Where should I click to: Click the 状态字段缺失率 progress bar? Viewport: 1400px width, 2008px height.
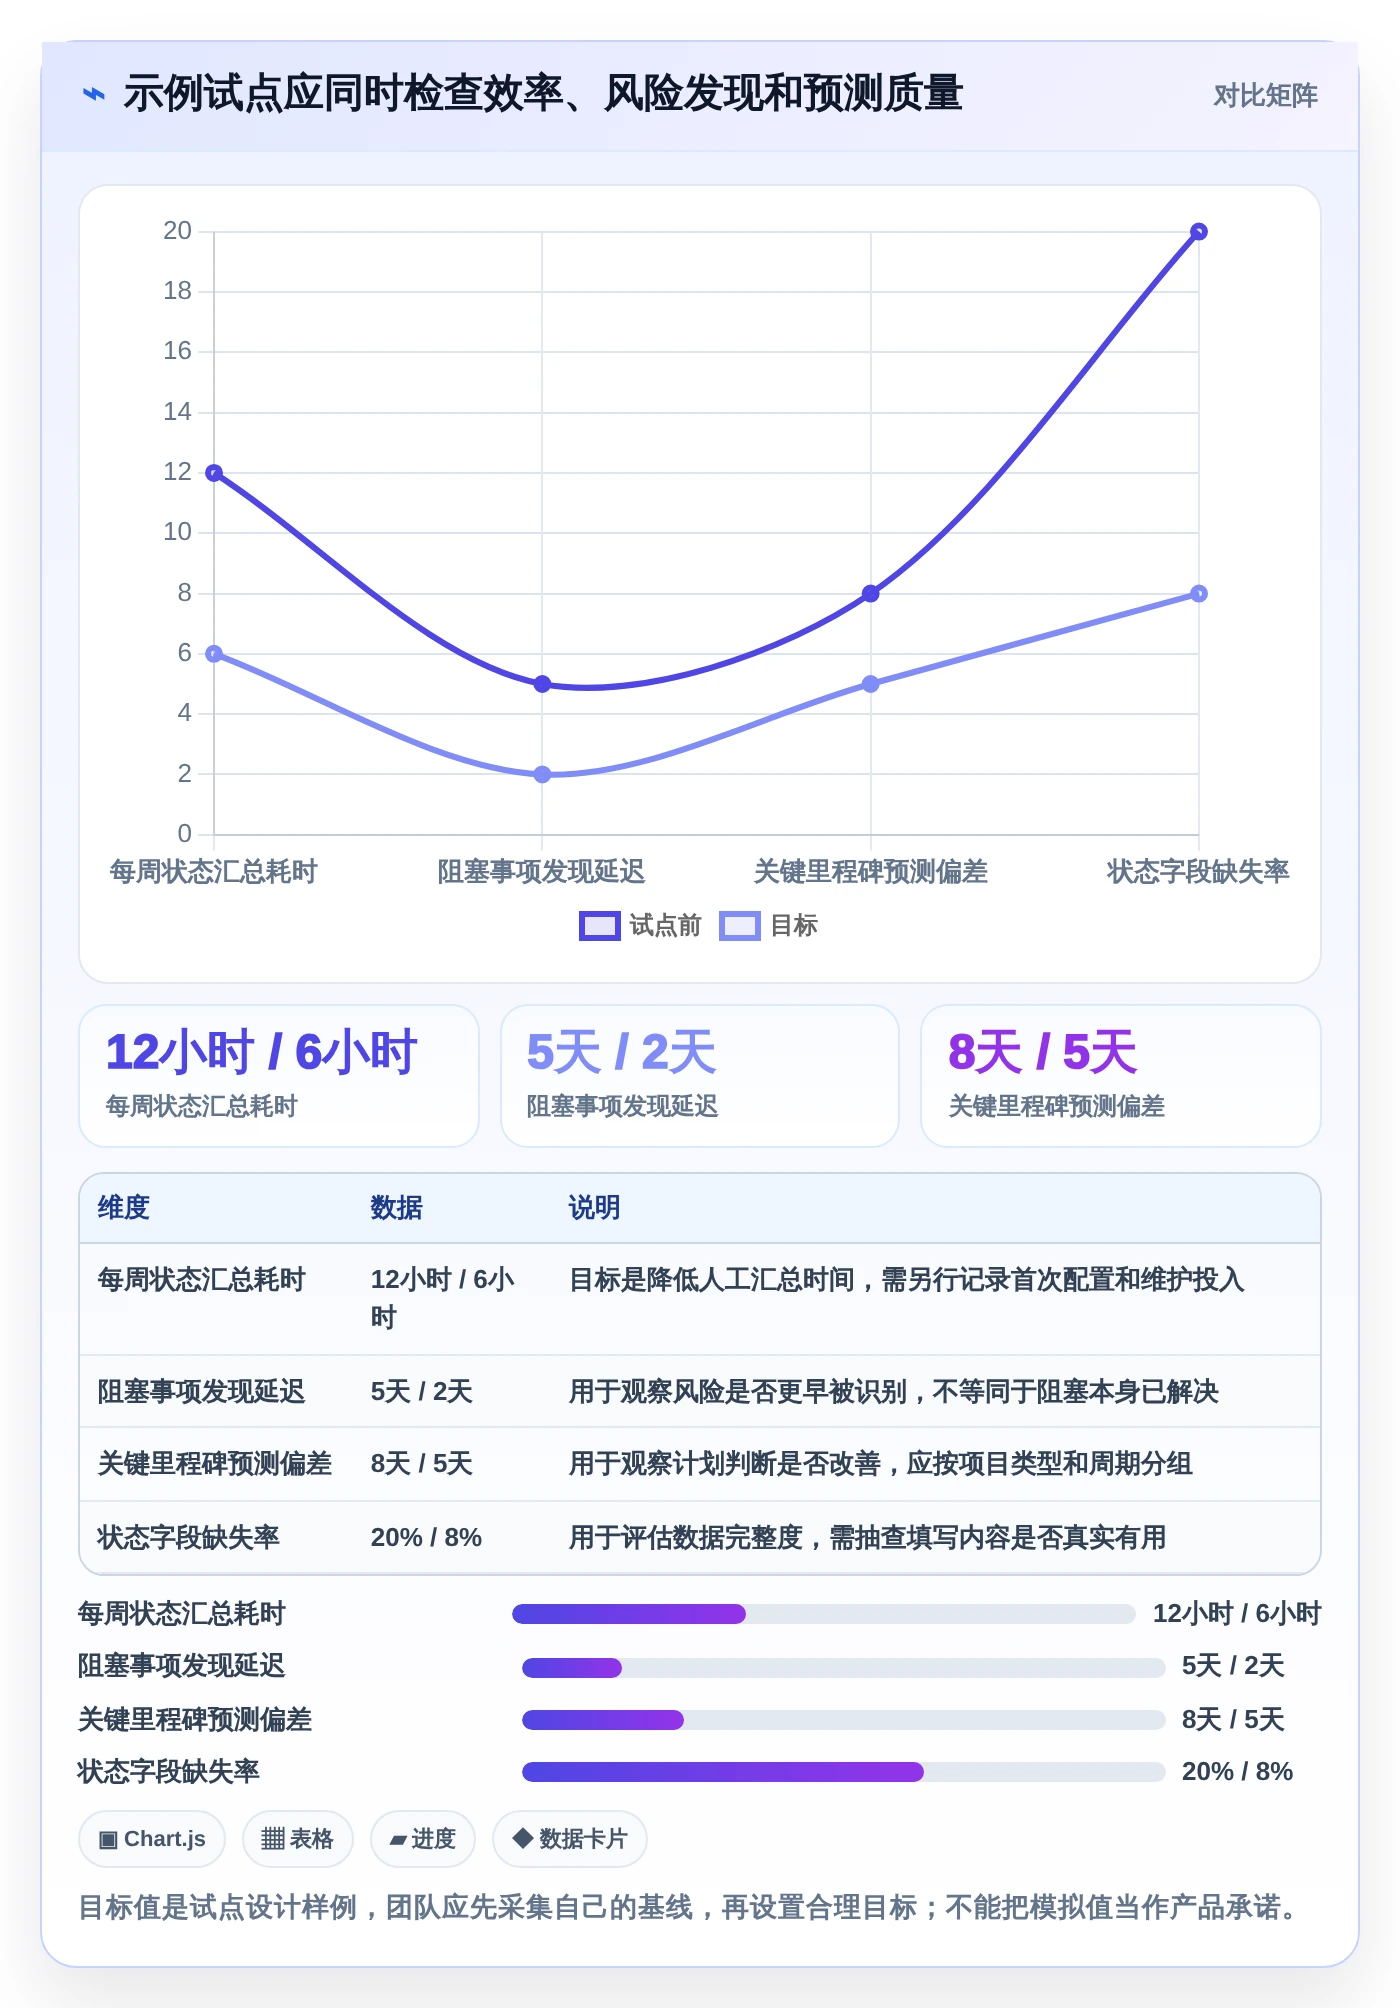[844, 1772]
